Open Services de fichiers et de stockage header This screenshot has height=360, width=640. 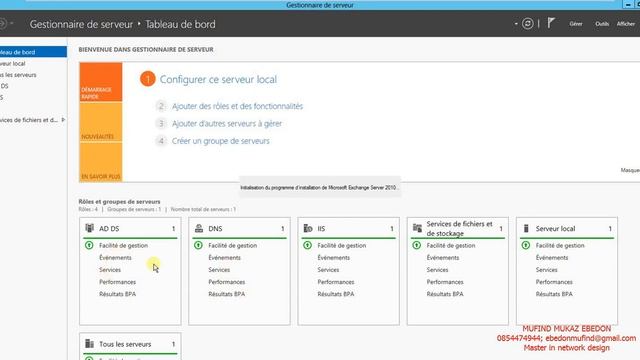458,228
